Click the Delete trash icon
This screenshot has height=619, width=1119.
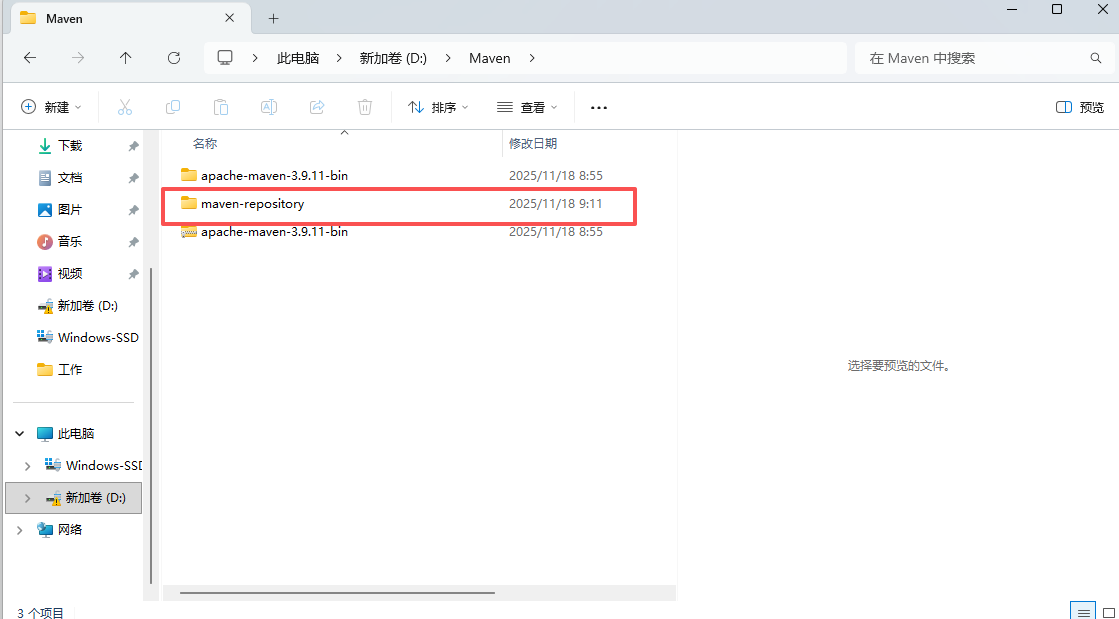[365, 107]
